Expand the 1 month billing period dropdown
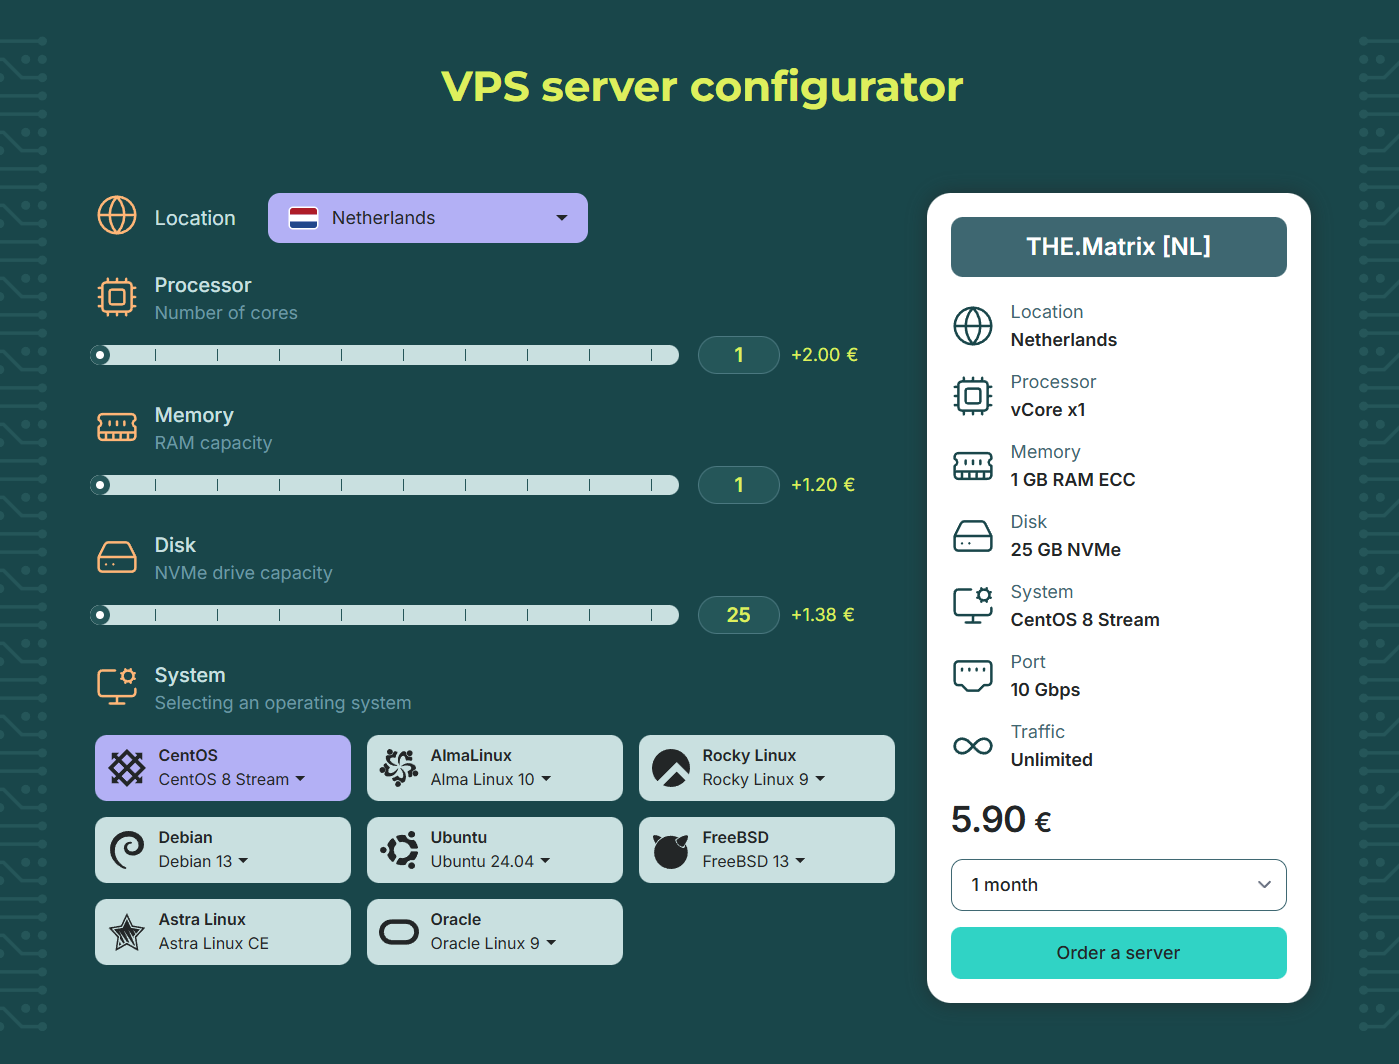 (x=1118, y=885)
